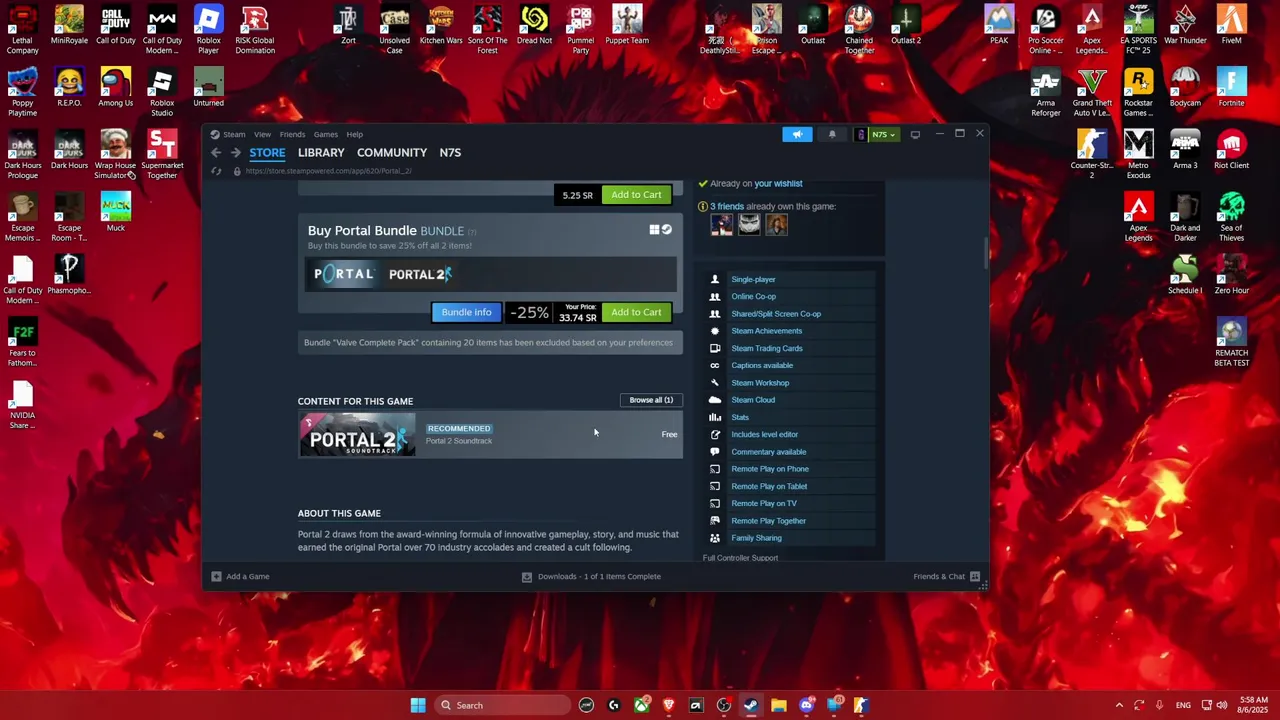This screenshot has height=720, width=1280.
Task: Open the Phasmophobia desktop shortcut
Action: [69, 275]
